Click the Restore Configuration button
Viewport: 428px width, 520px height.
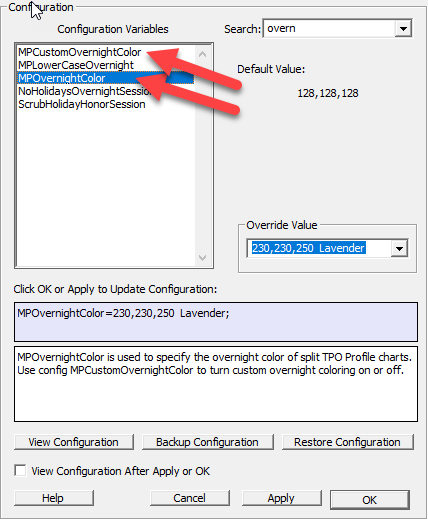(x=347, y=442)
